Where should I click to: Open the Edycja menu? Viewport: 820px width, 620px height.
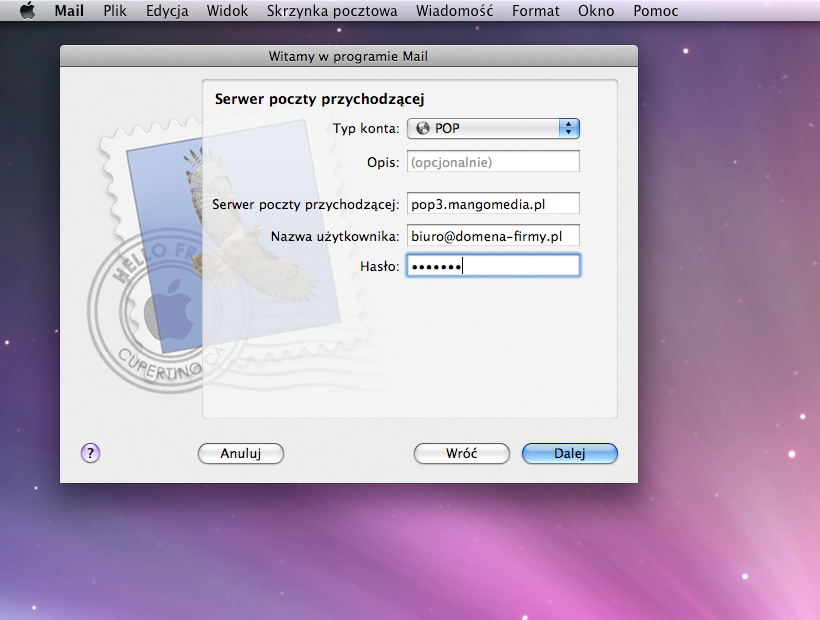(167, 10)
